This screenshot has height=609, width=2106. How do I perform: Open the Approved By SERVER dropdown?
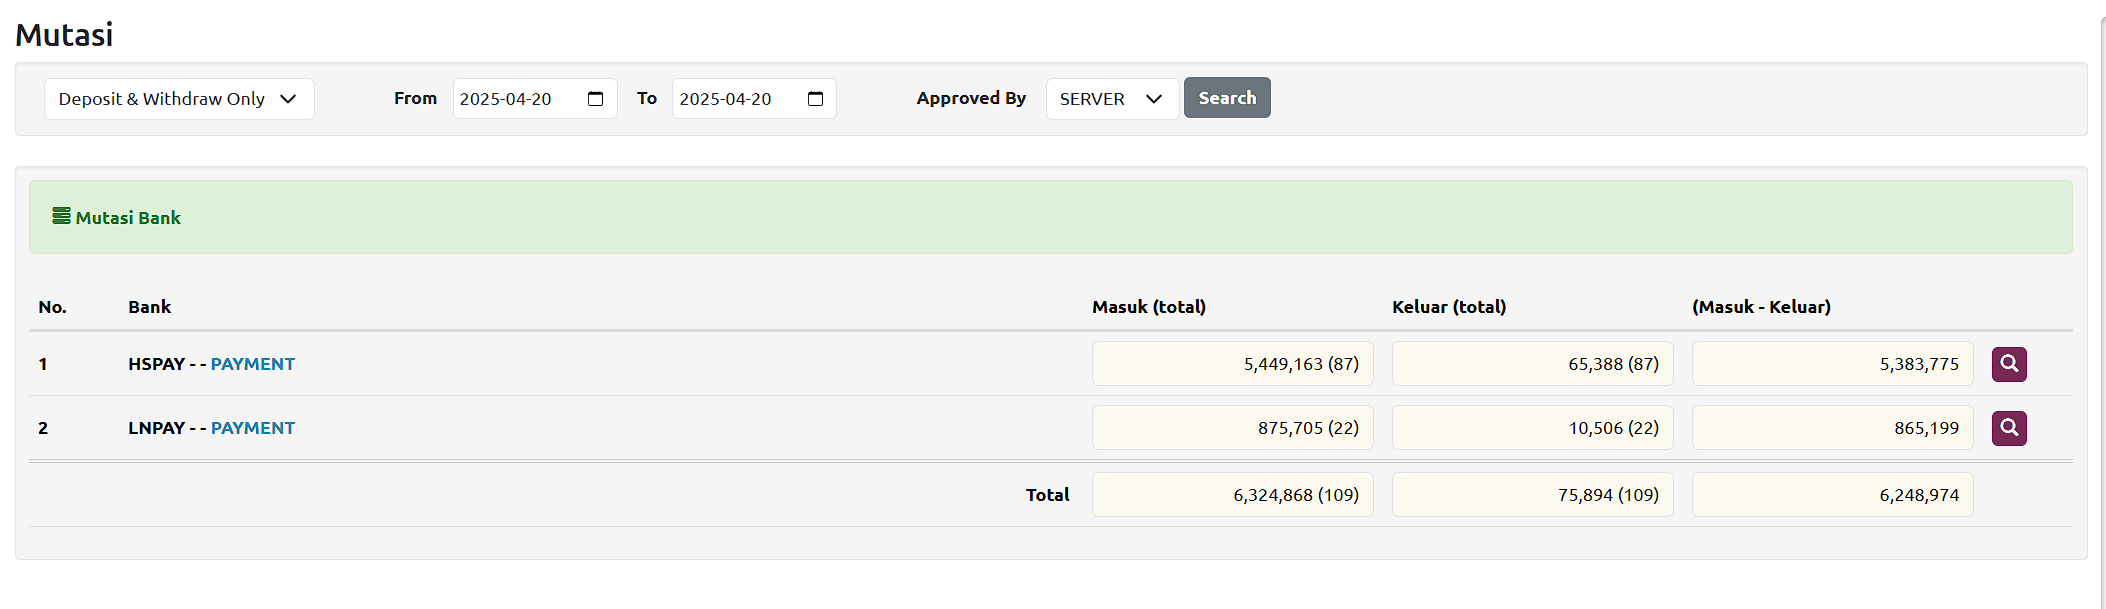tap(1111, 99)
